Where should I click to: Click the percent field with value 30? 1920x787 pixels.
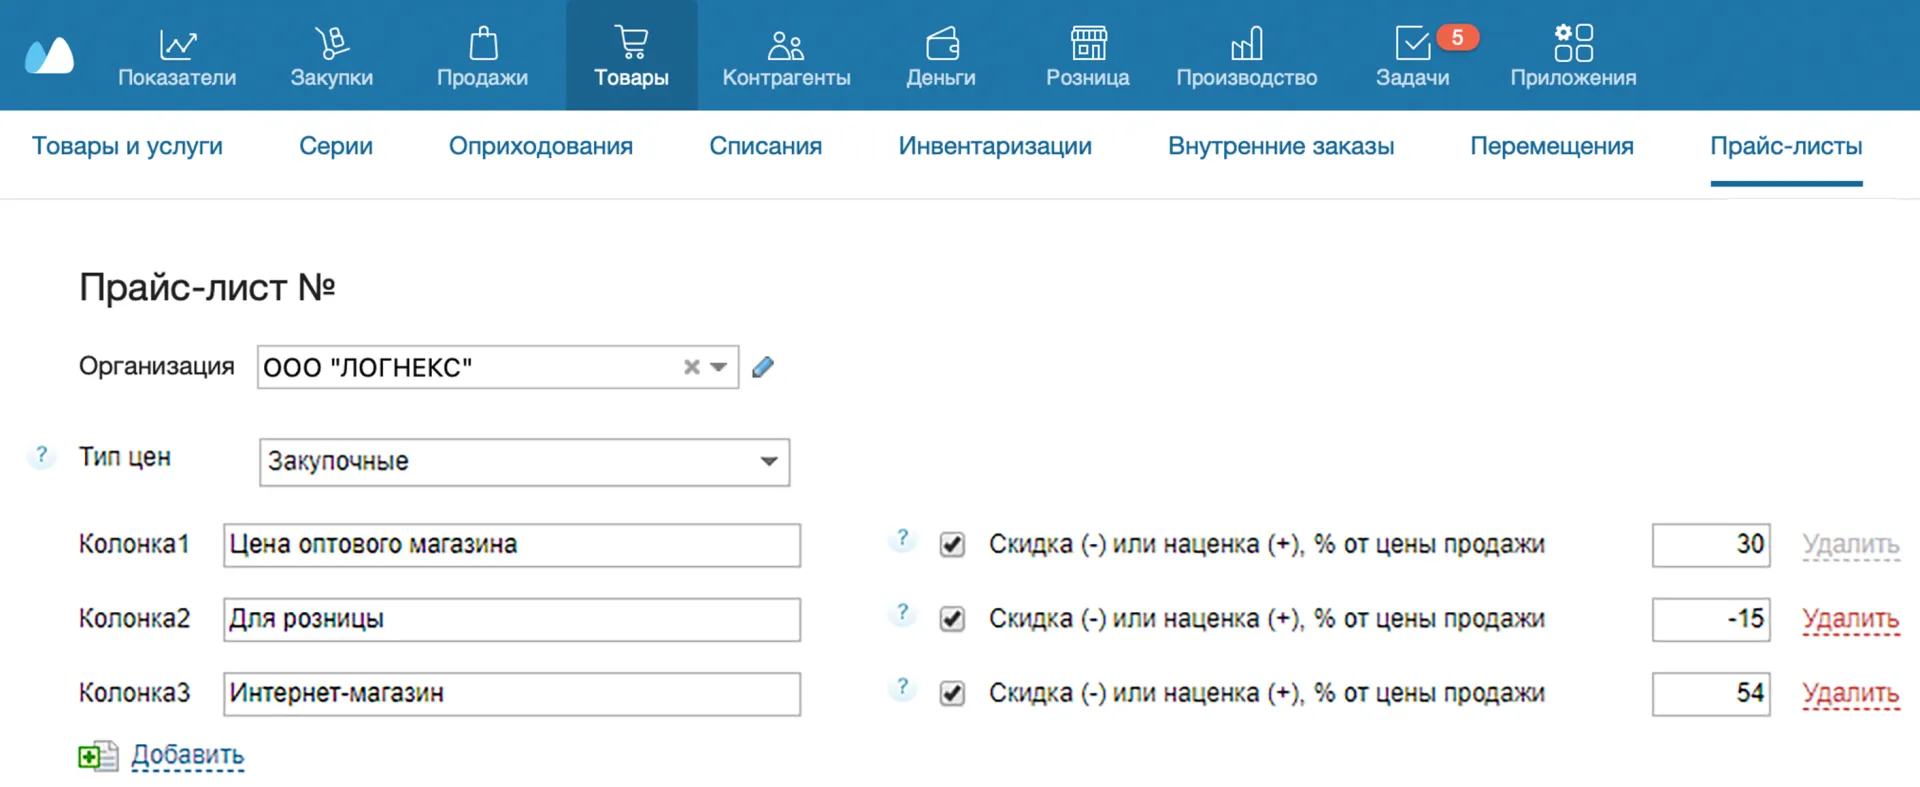pyautogui.click(x=1711, y=545)
